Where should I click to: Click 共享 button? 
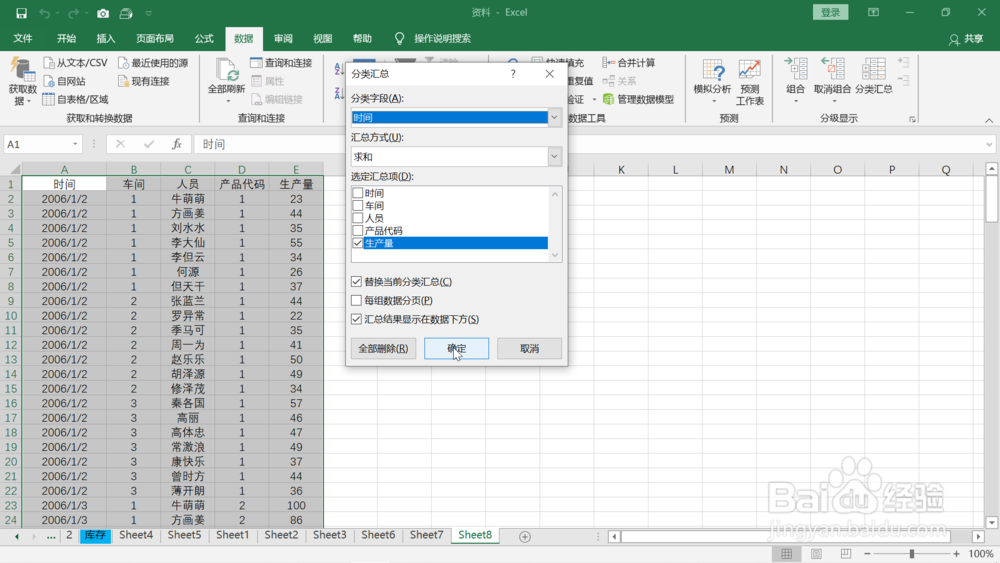point(966,39)
